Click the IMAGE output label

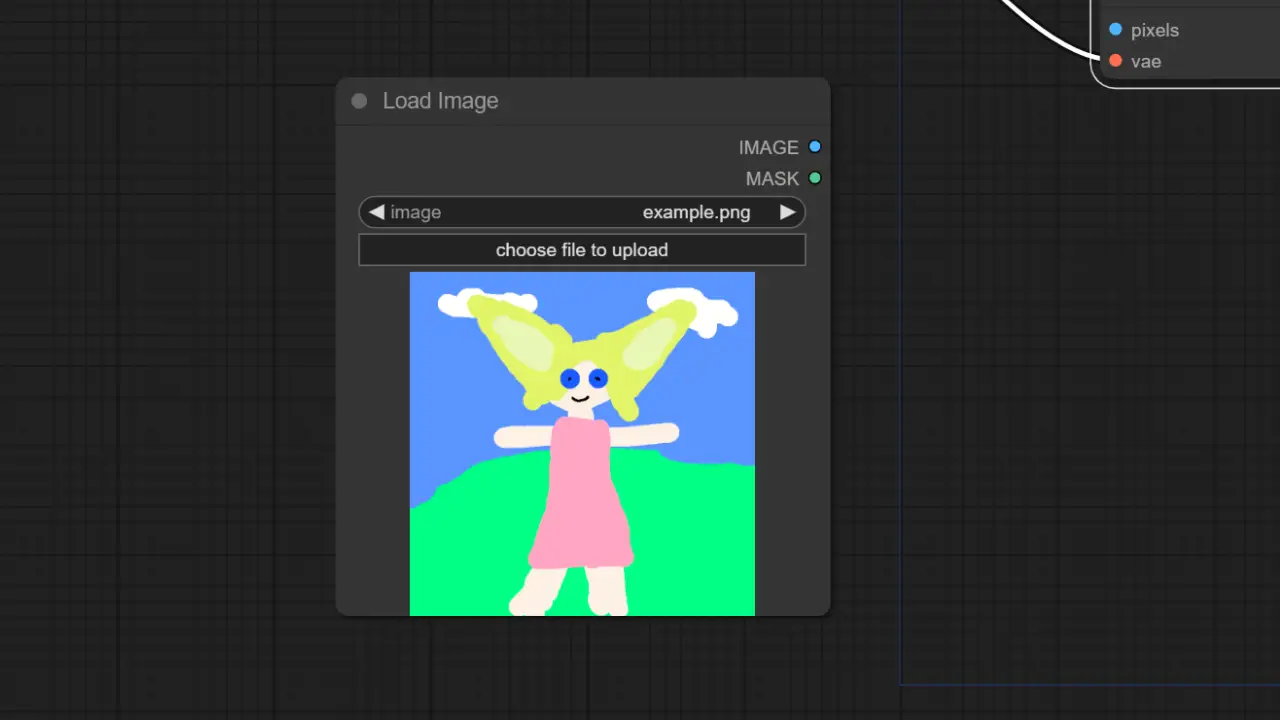click(x=768, y=147)
